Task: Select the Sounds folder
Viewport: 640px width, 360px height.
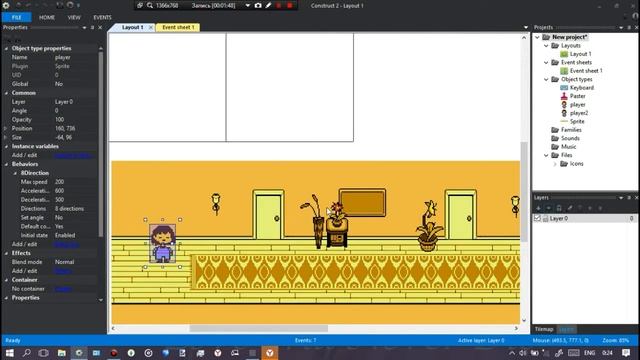Action: click(x=570, y=138)
